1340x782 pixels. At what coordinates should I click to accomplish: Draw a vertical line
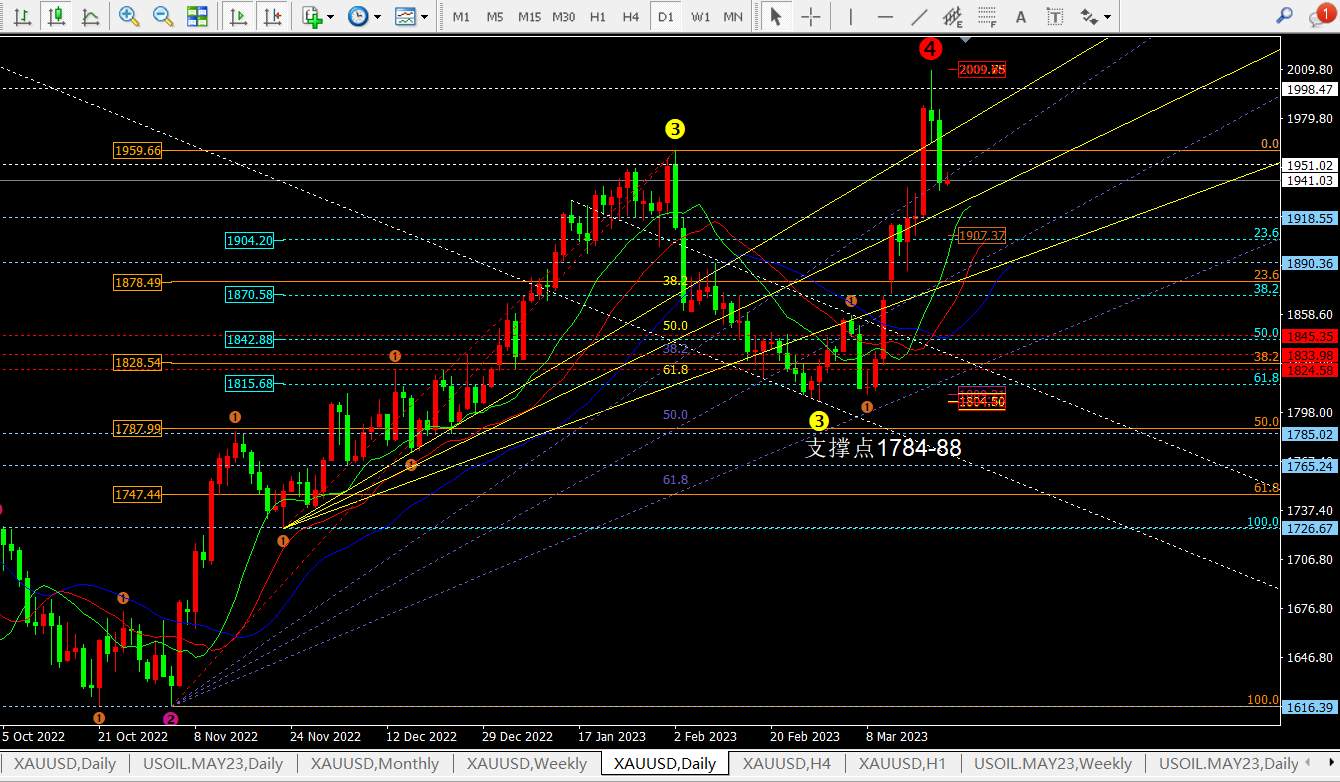(851, 16)
